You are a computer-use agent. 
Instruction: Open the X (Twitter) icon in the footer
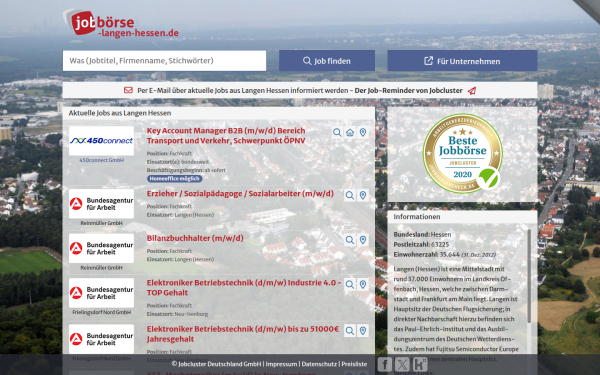pos(402,364)
